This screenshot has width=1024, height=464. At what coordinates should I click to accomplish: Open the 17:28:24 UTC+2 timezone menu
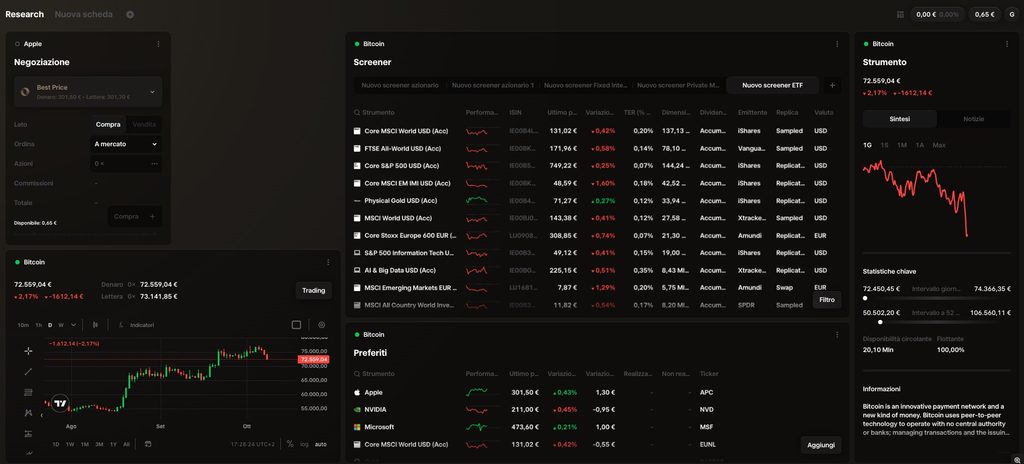(x=255, y=444)
